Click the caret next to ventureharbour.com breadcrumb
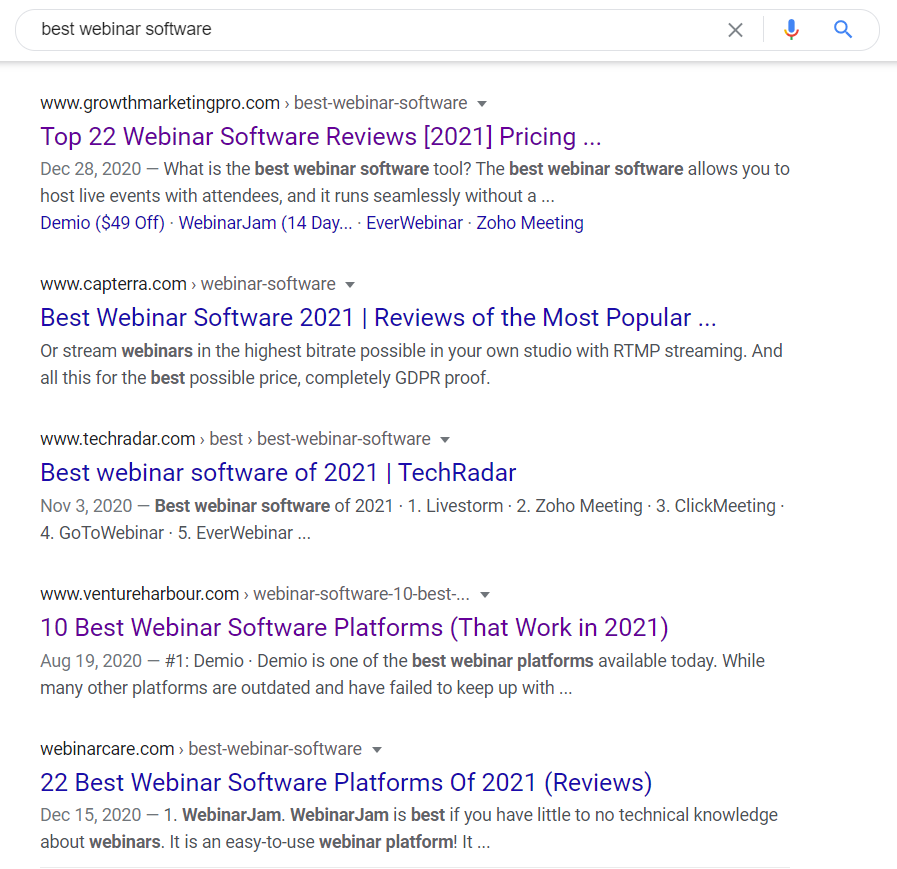This screenshot has width=897, height=869. [x=485, y=594]
